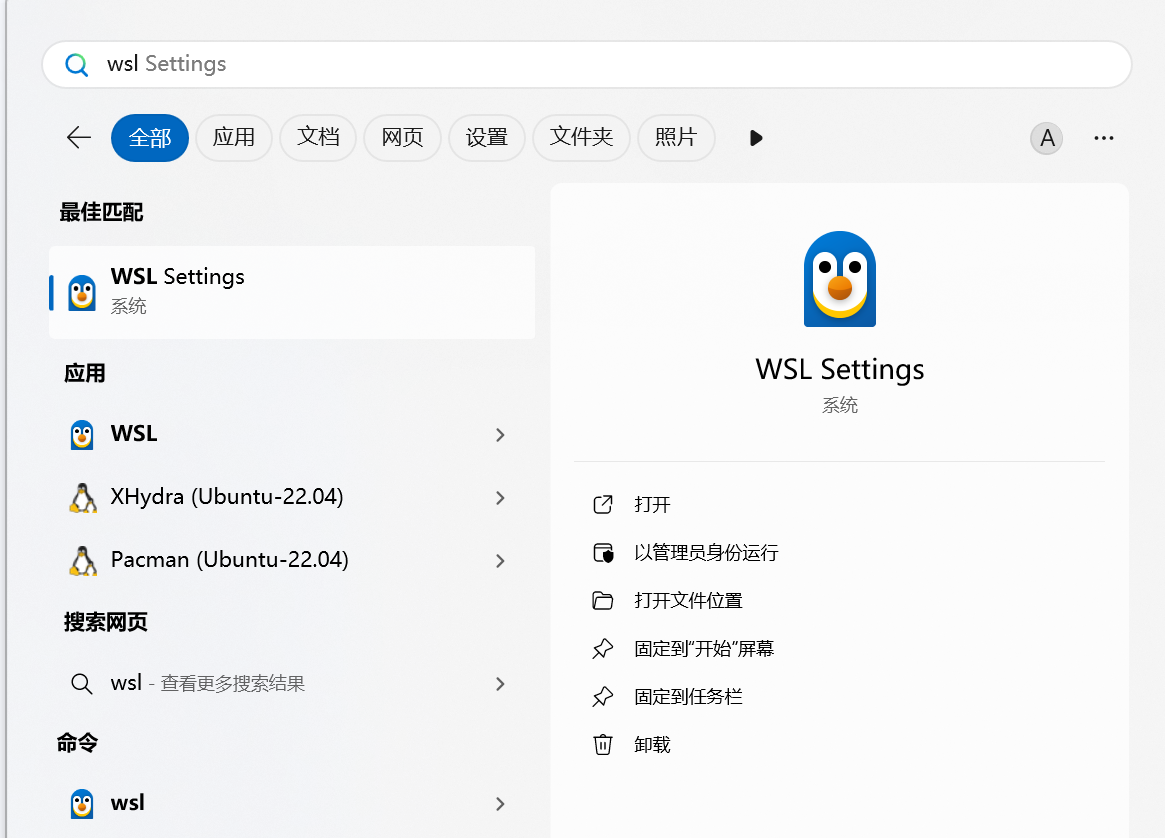Click the 卸载 trash can icon
1165x838 pixels.
[602, 745]
